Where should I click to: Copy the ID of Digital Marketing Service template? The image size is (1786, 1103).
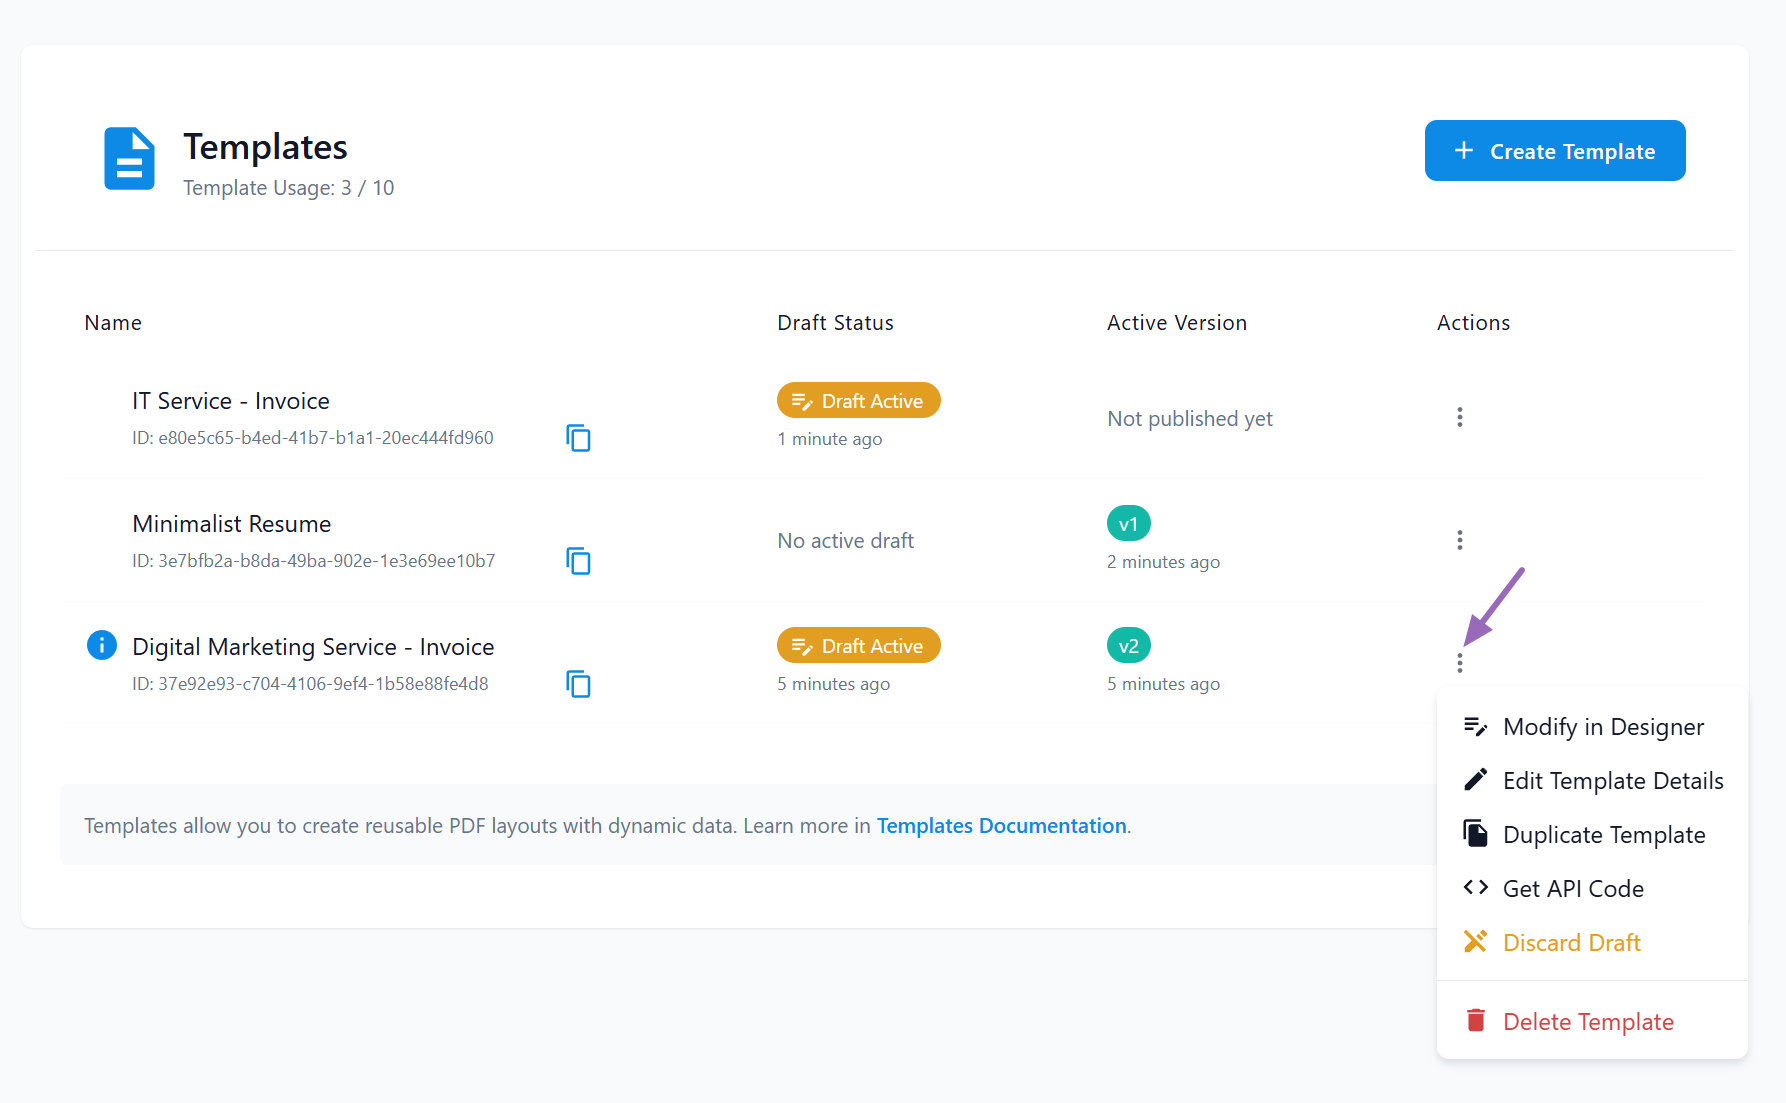pyautogui.click(x=578, y=684)
